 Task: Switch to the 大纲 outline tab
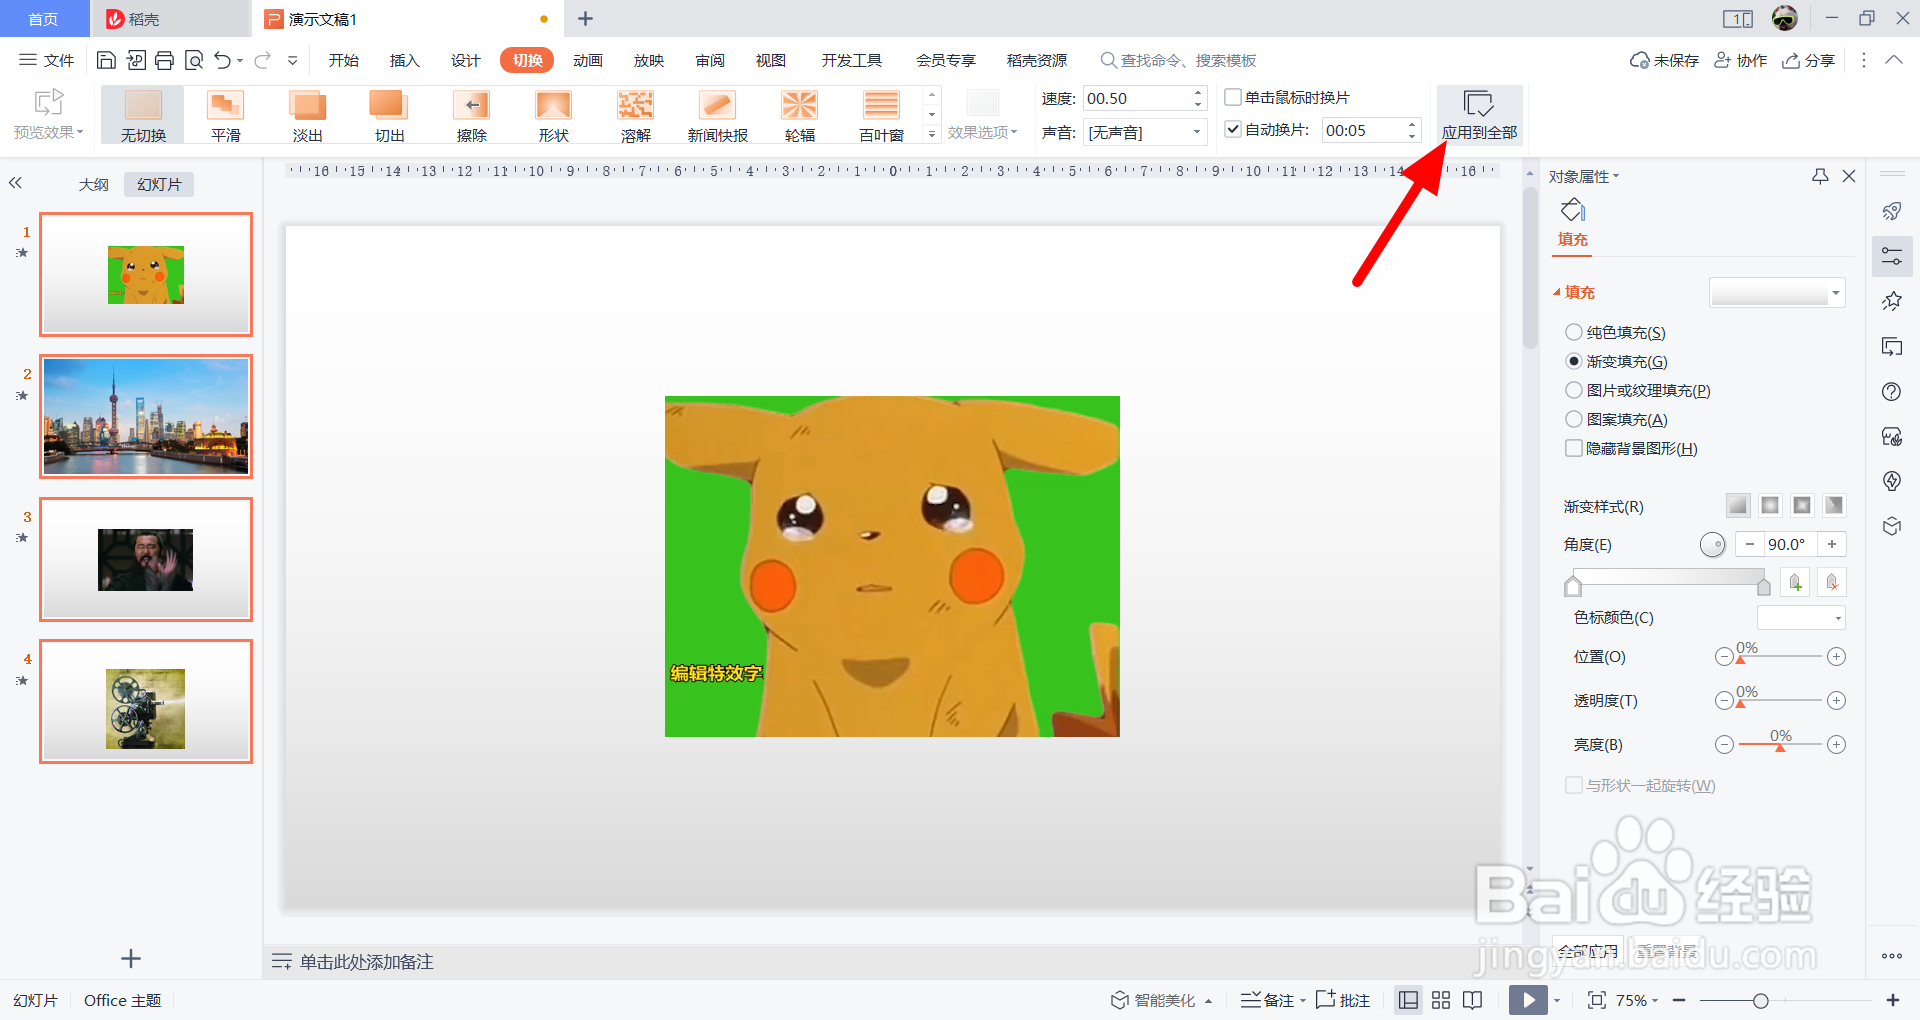94,184
